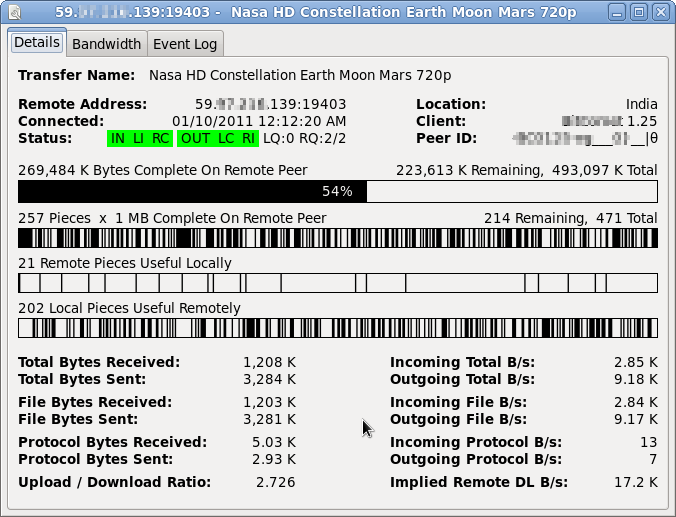Click Incoming Protocol B/s value 13
676x517 pixels.
(649, 442)
